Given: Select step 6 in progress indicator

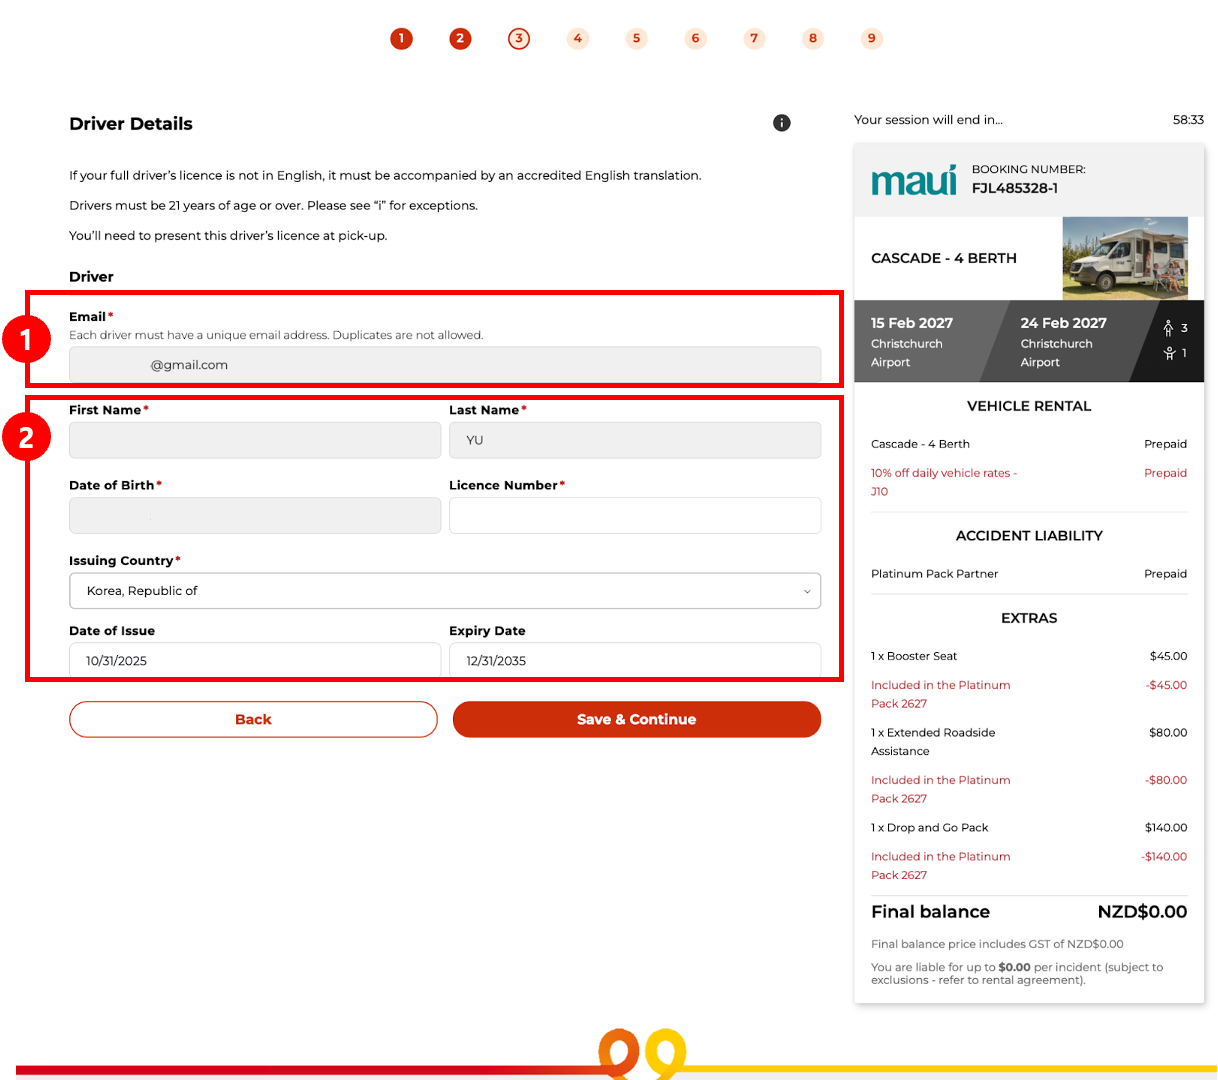Looking at the screenshot, I should click(x=696, y=39).
